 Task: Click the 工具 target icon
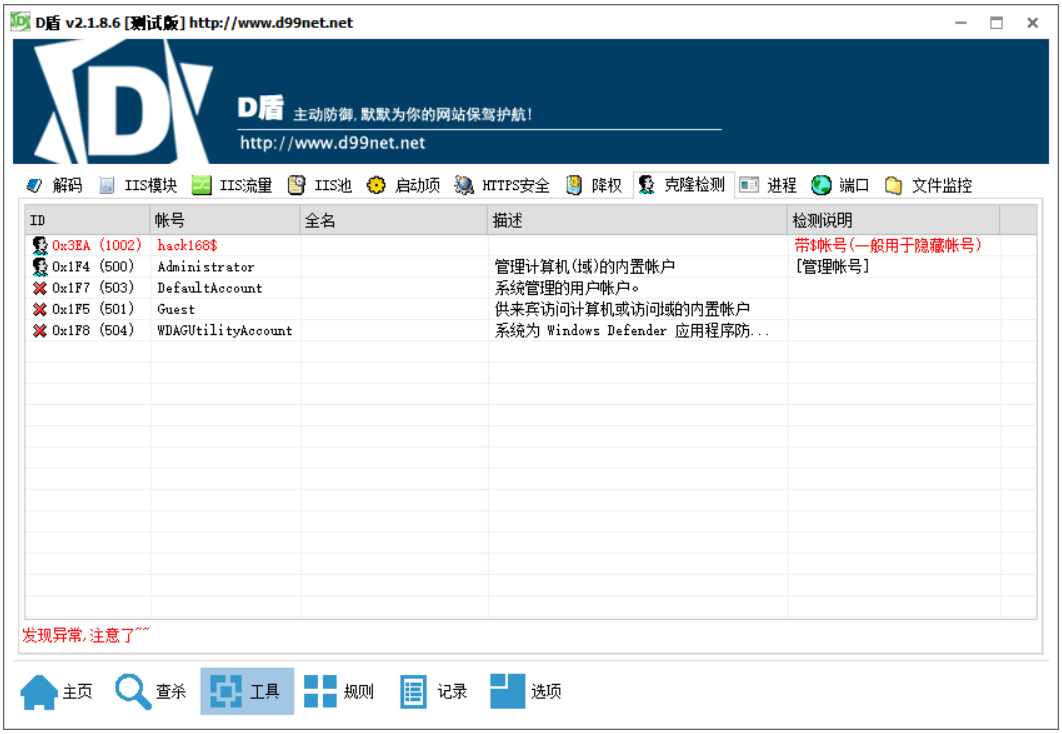pos(226,691)
